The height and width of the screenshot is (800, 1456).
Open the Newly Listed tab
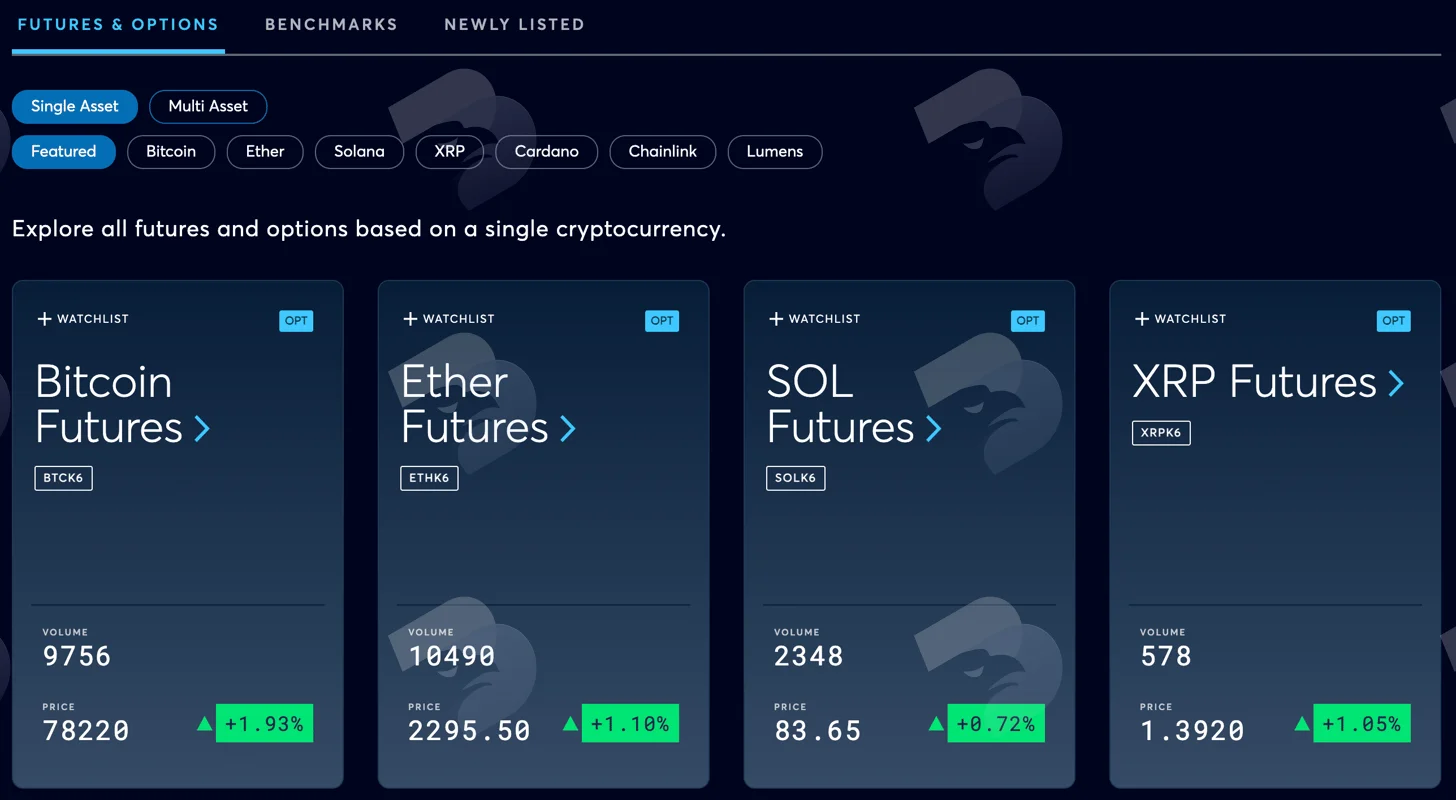514,24
